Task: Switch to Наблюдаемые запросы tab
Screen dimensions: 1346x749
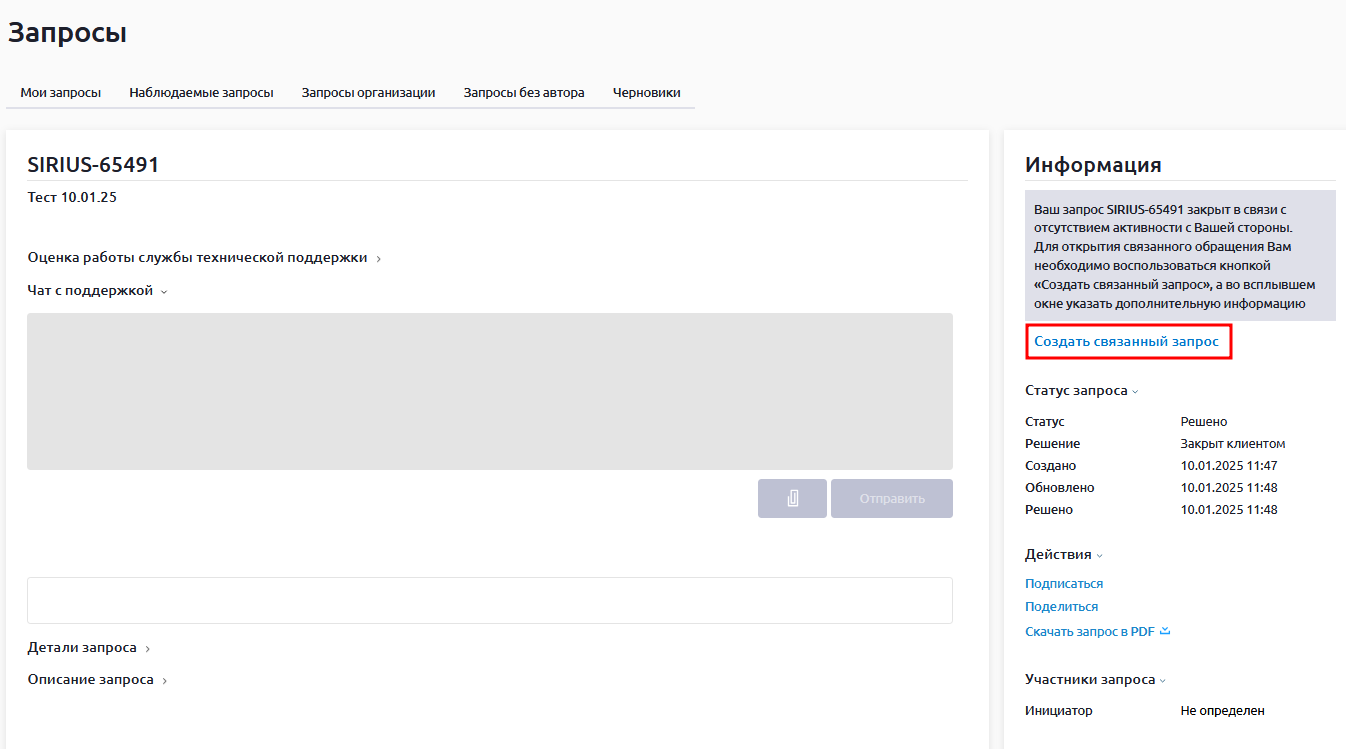Action: coord(201,93)
